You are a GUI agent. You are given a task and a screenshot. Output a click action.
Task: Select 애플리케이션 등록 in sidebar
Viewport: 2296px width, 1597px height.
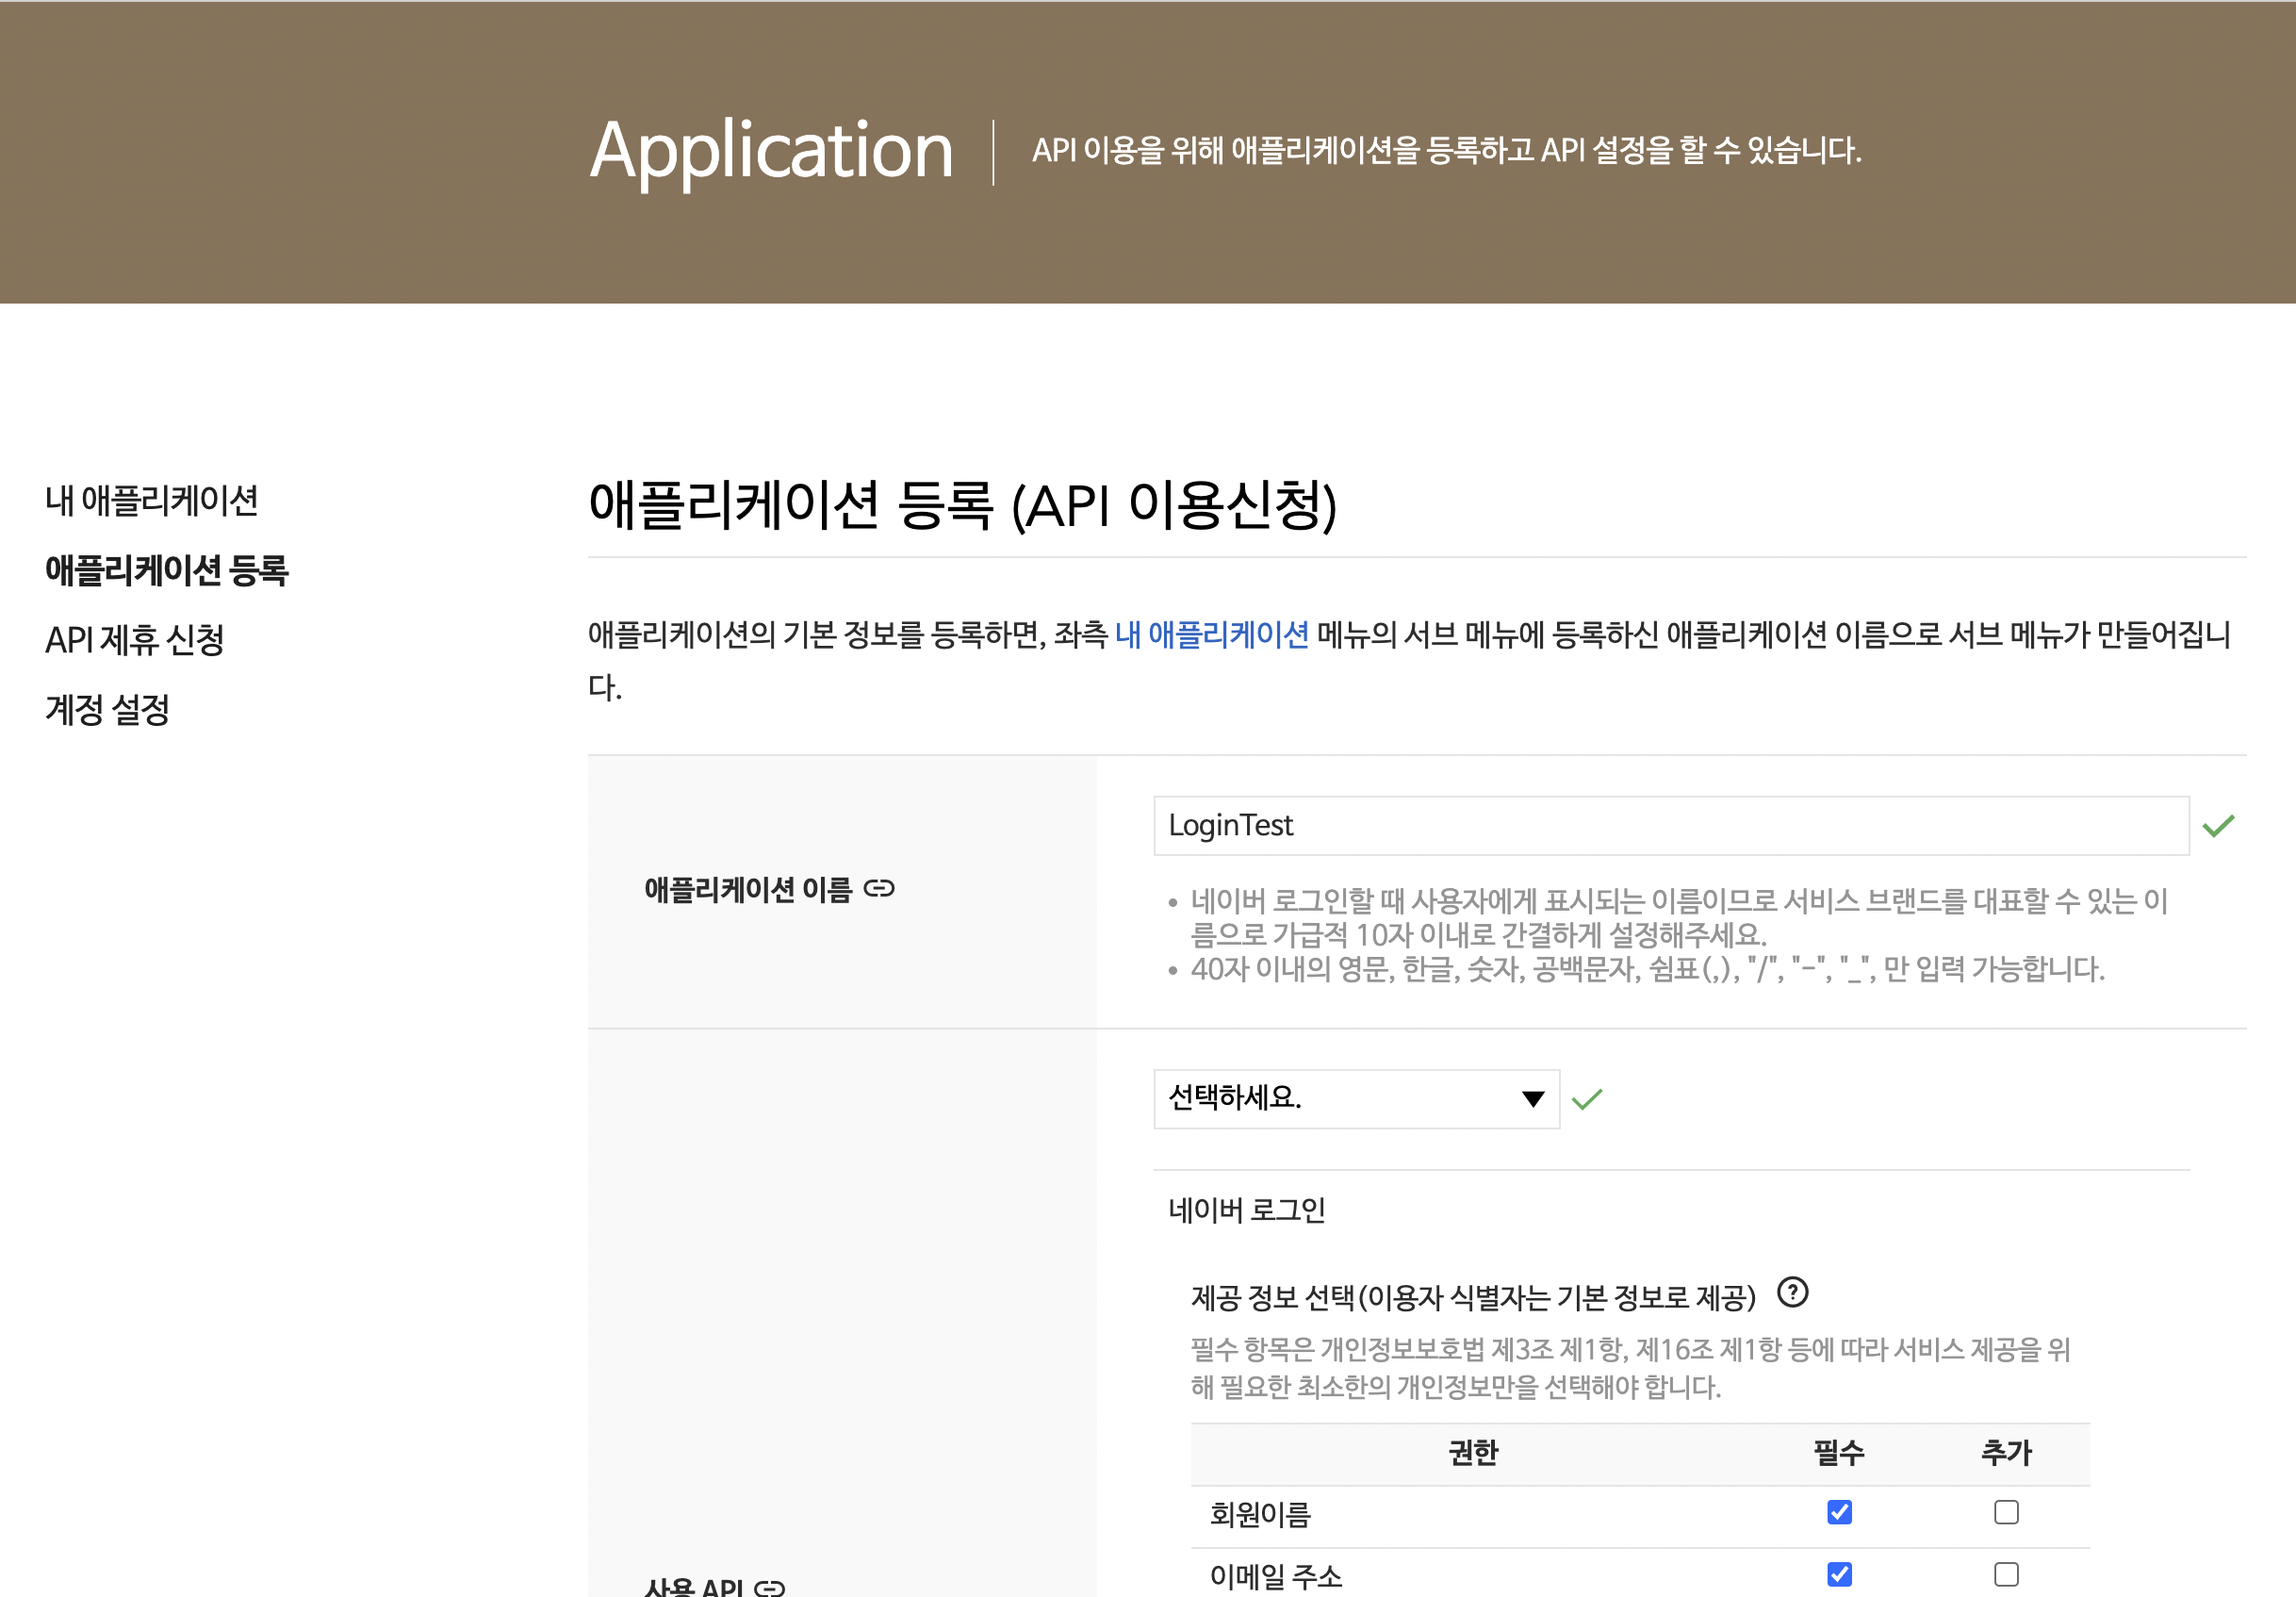click(x=167, y=570)
